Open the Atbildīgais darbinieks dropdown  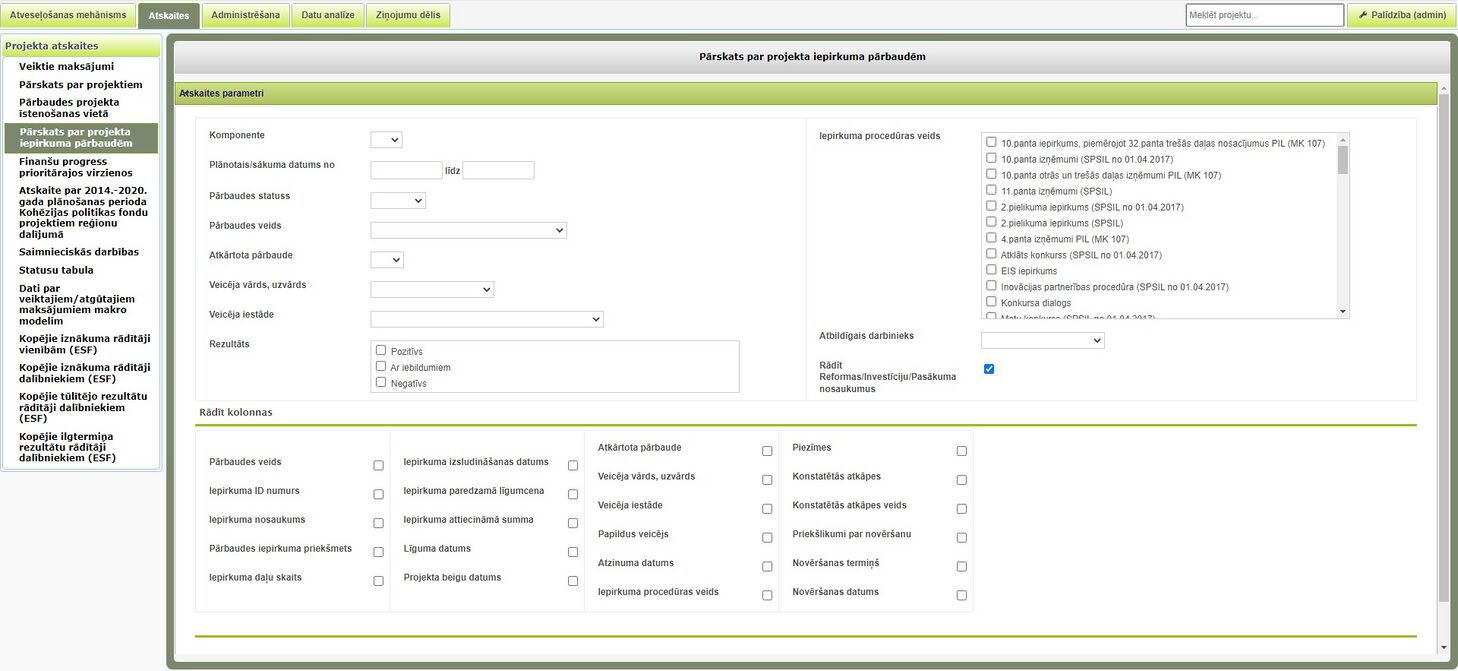pyautogui.click(x=1043, y=340)
